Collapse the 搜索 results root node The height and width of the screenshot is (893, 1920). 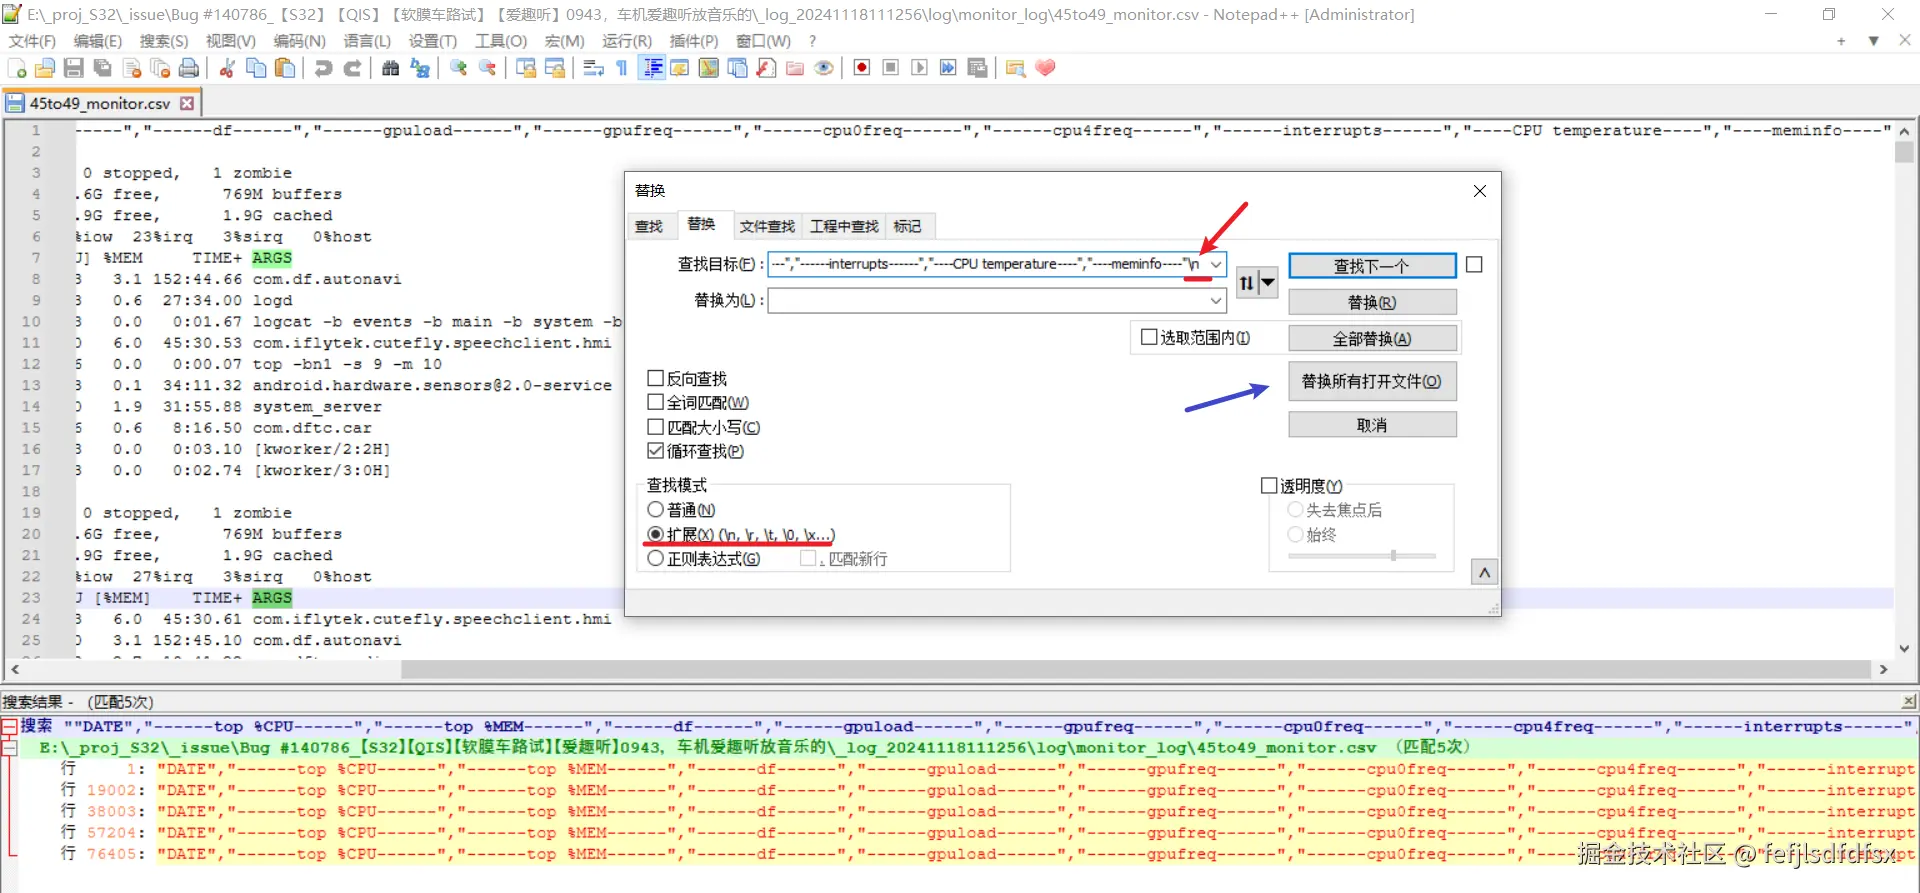click(9, 726)
